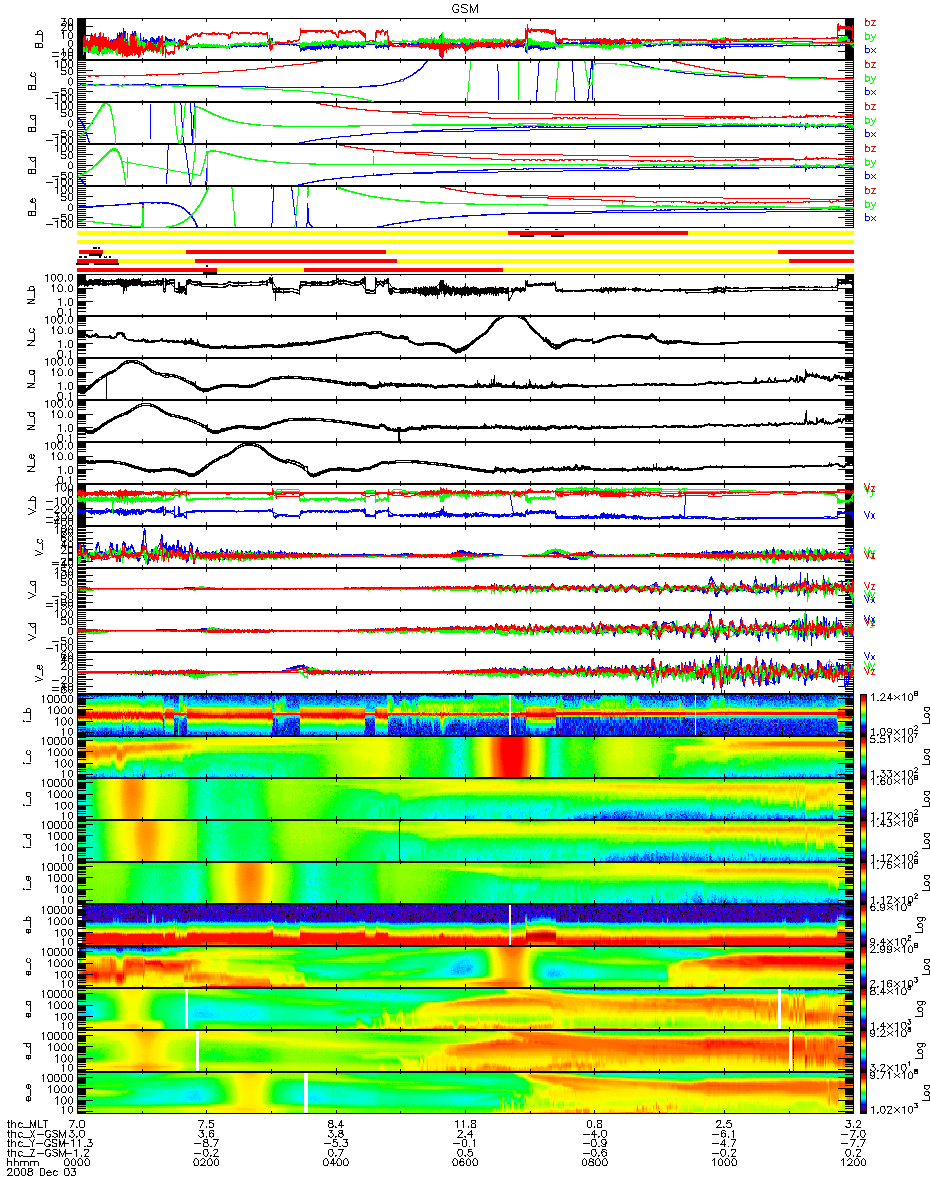This screenshot has width=930, height=1200.
Task: Click the bz legend of B_b panel
Action: click(870, 22)
